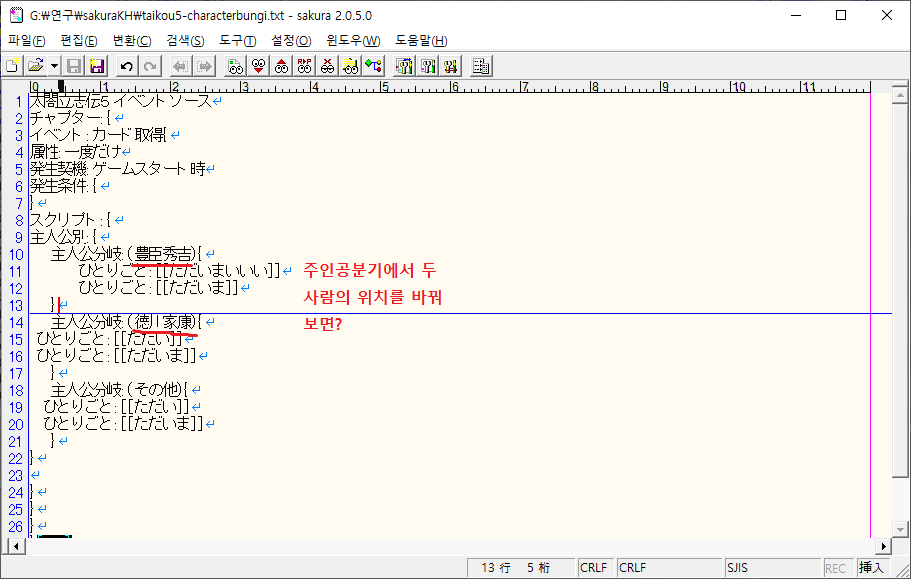Click 'その他' on line 18
Viewport: 911px width, 579px height.
point(157,390)
